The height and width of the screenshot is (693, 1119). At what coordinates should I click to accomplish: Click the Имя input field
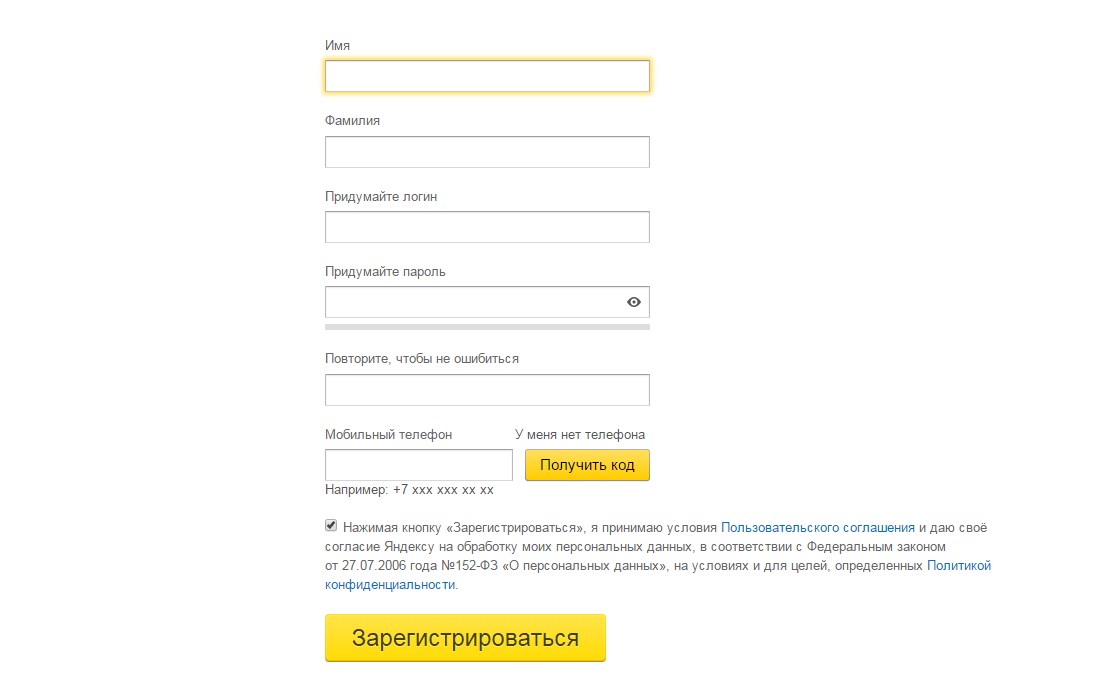[x=487, y=77]
